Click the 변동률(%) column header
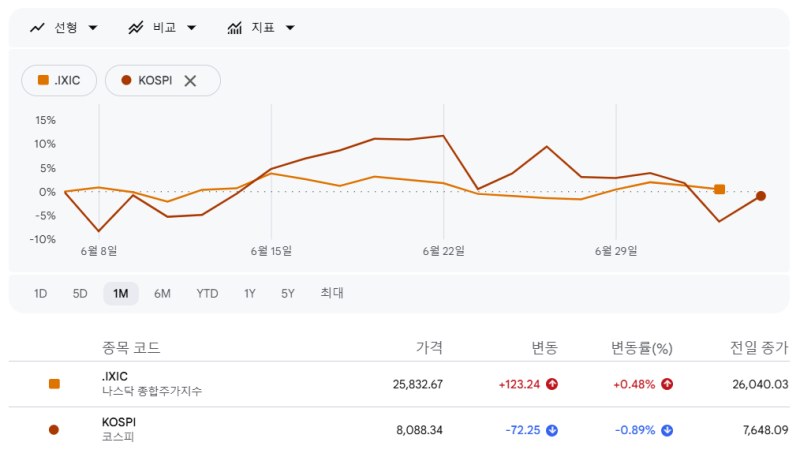 [642, 348]
